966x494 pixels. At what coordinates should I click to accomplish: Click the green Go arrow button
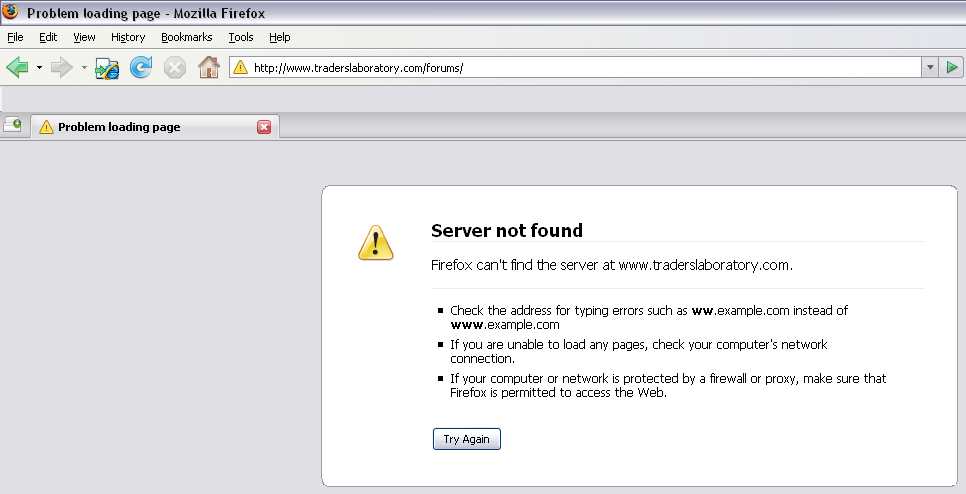coord(952,67)
